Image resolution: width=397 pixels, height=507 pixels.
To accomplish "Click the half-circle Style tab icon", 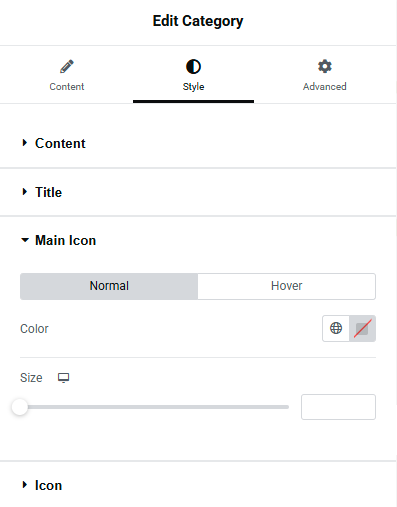I will pyautogui.click(x=193, y=66).
